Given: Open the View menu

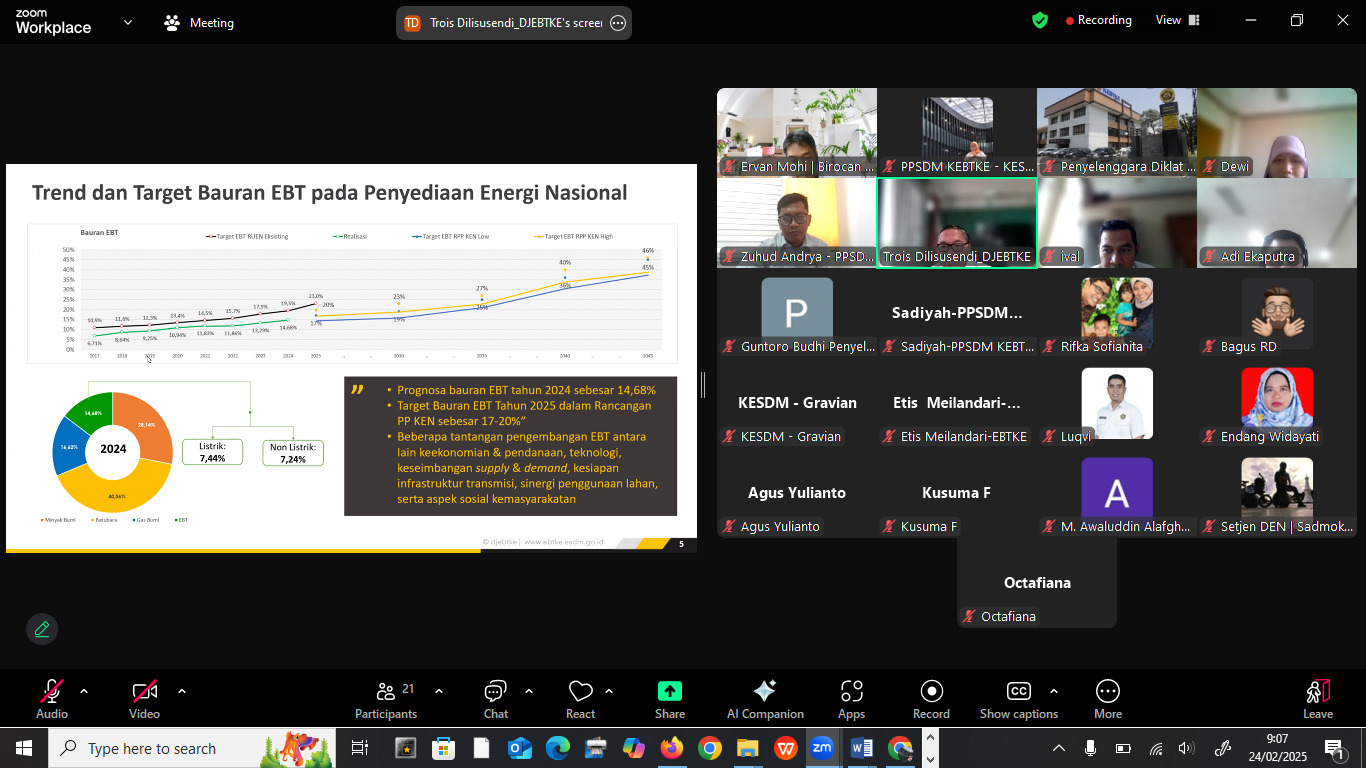Looking at the screenshot, I should pyautogui.click(x=1176, y=21).
